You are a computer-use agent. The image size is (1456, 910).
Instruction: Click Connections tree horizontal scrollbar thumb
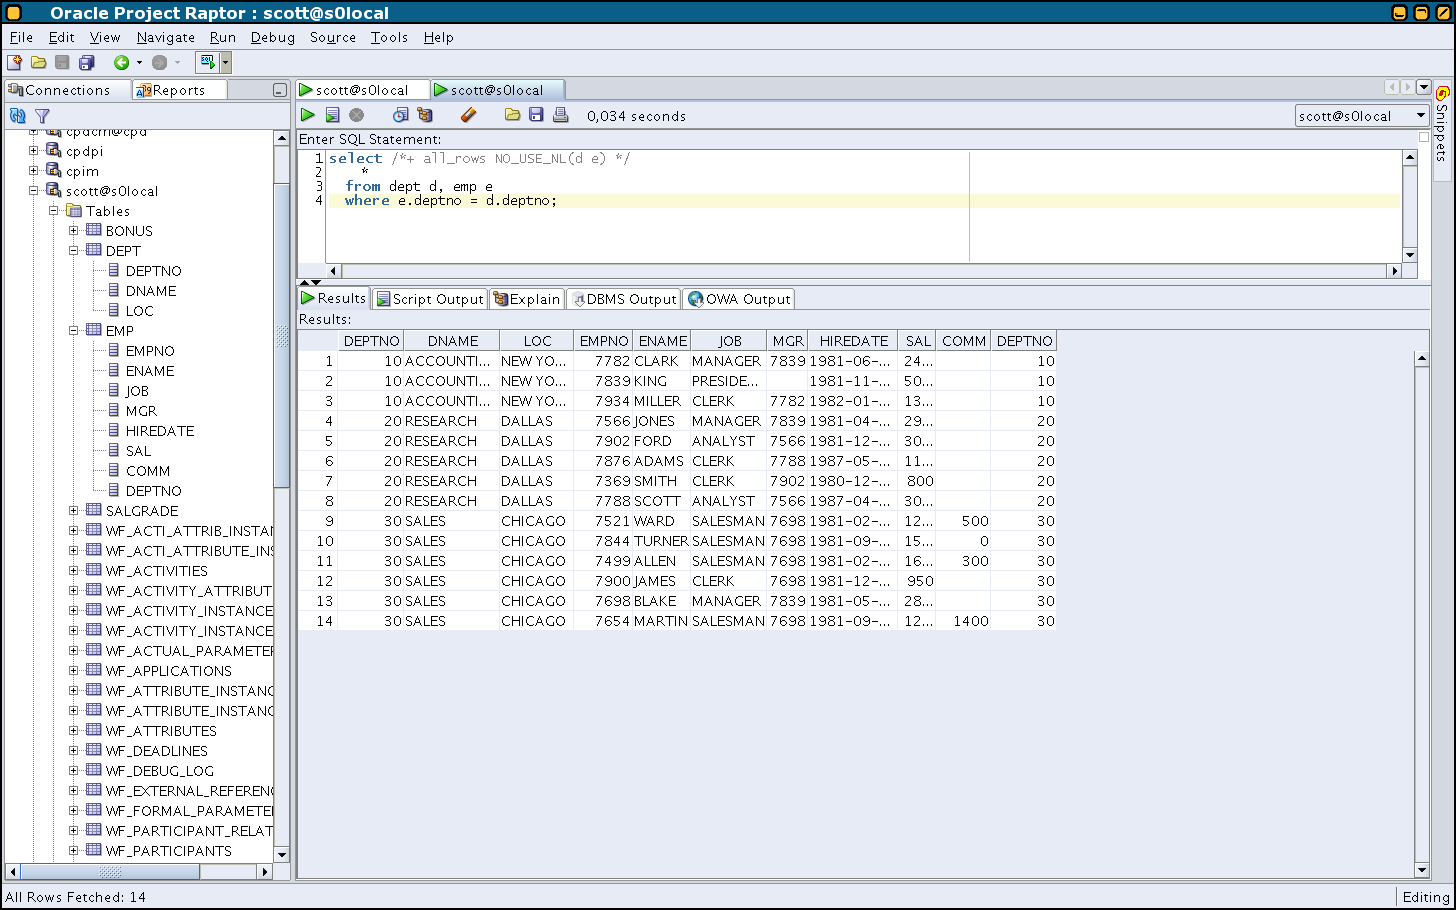tap(110, 872)
